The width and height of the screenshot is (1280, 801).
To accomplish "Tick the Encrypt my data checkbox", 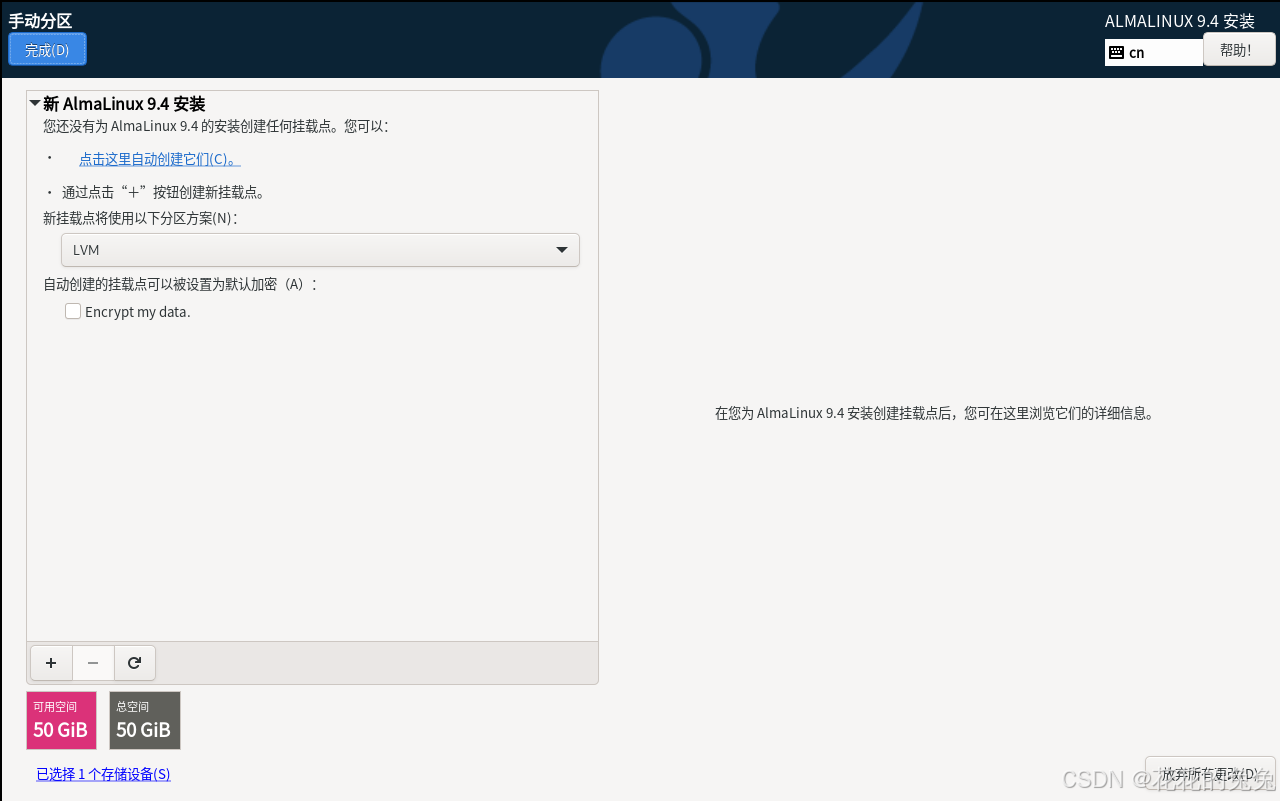I will click(x=73, y=311).
